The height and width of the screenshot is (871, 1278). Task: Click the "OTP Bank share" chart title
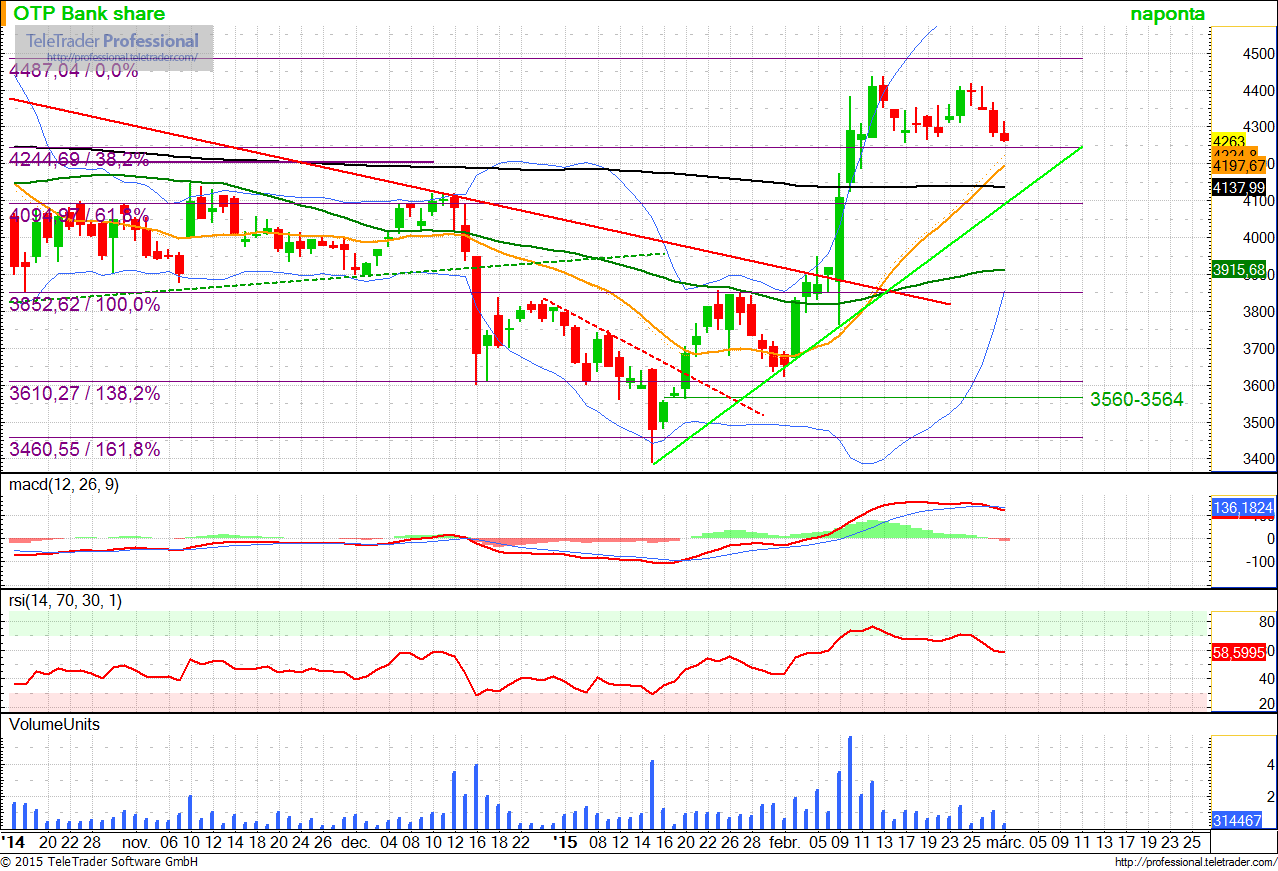tap(89, 14)
